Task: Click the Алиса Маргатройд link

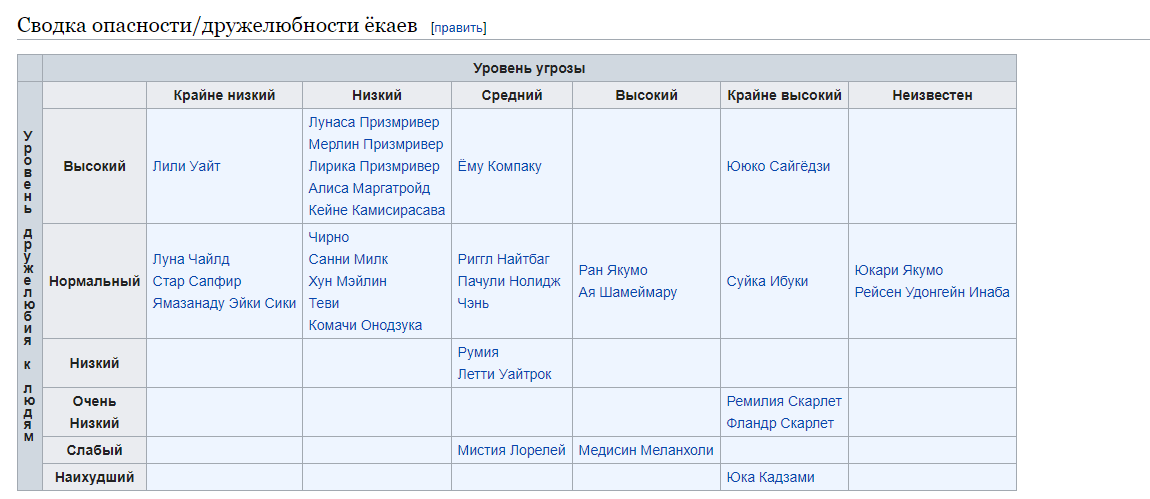Action: [x=369, y=188]
